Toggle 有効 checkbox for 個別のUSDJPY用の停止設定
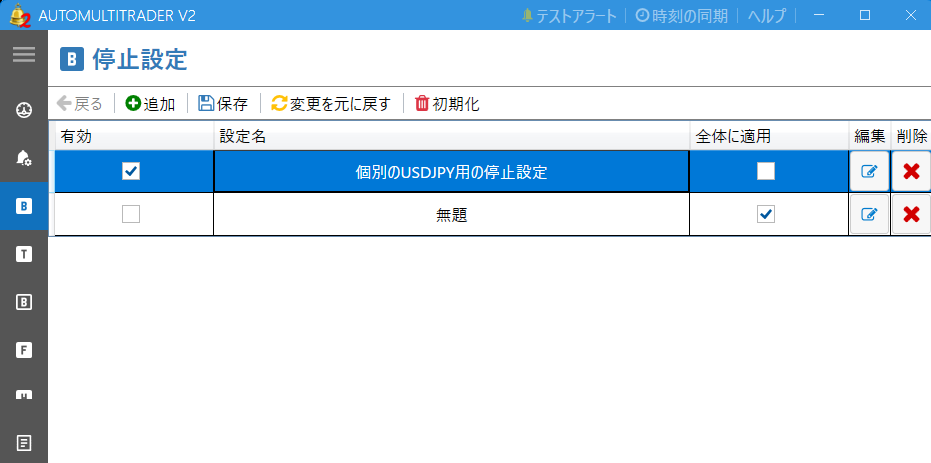 131,172
